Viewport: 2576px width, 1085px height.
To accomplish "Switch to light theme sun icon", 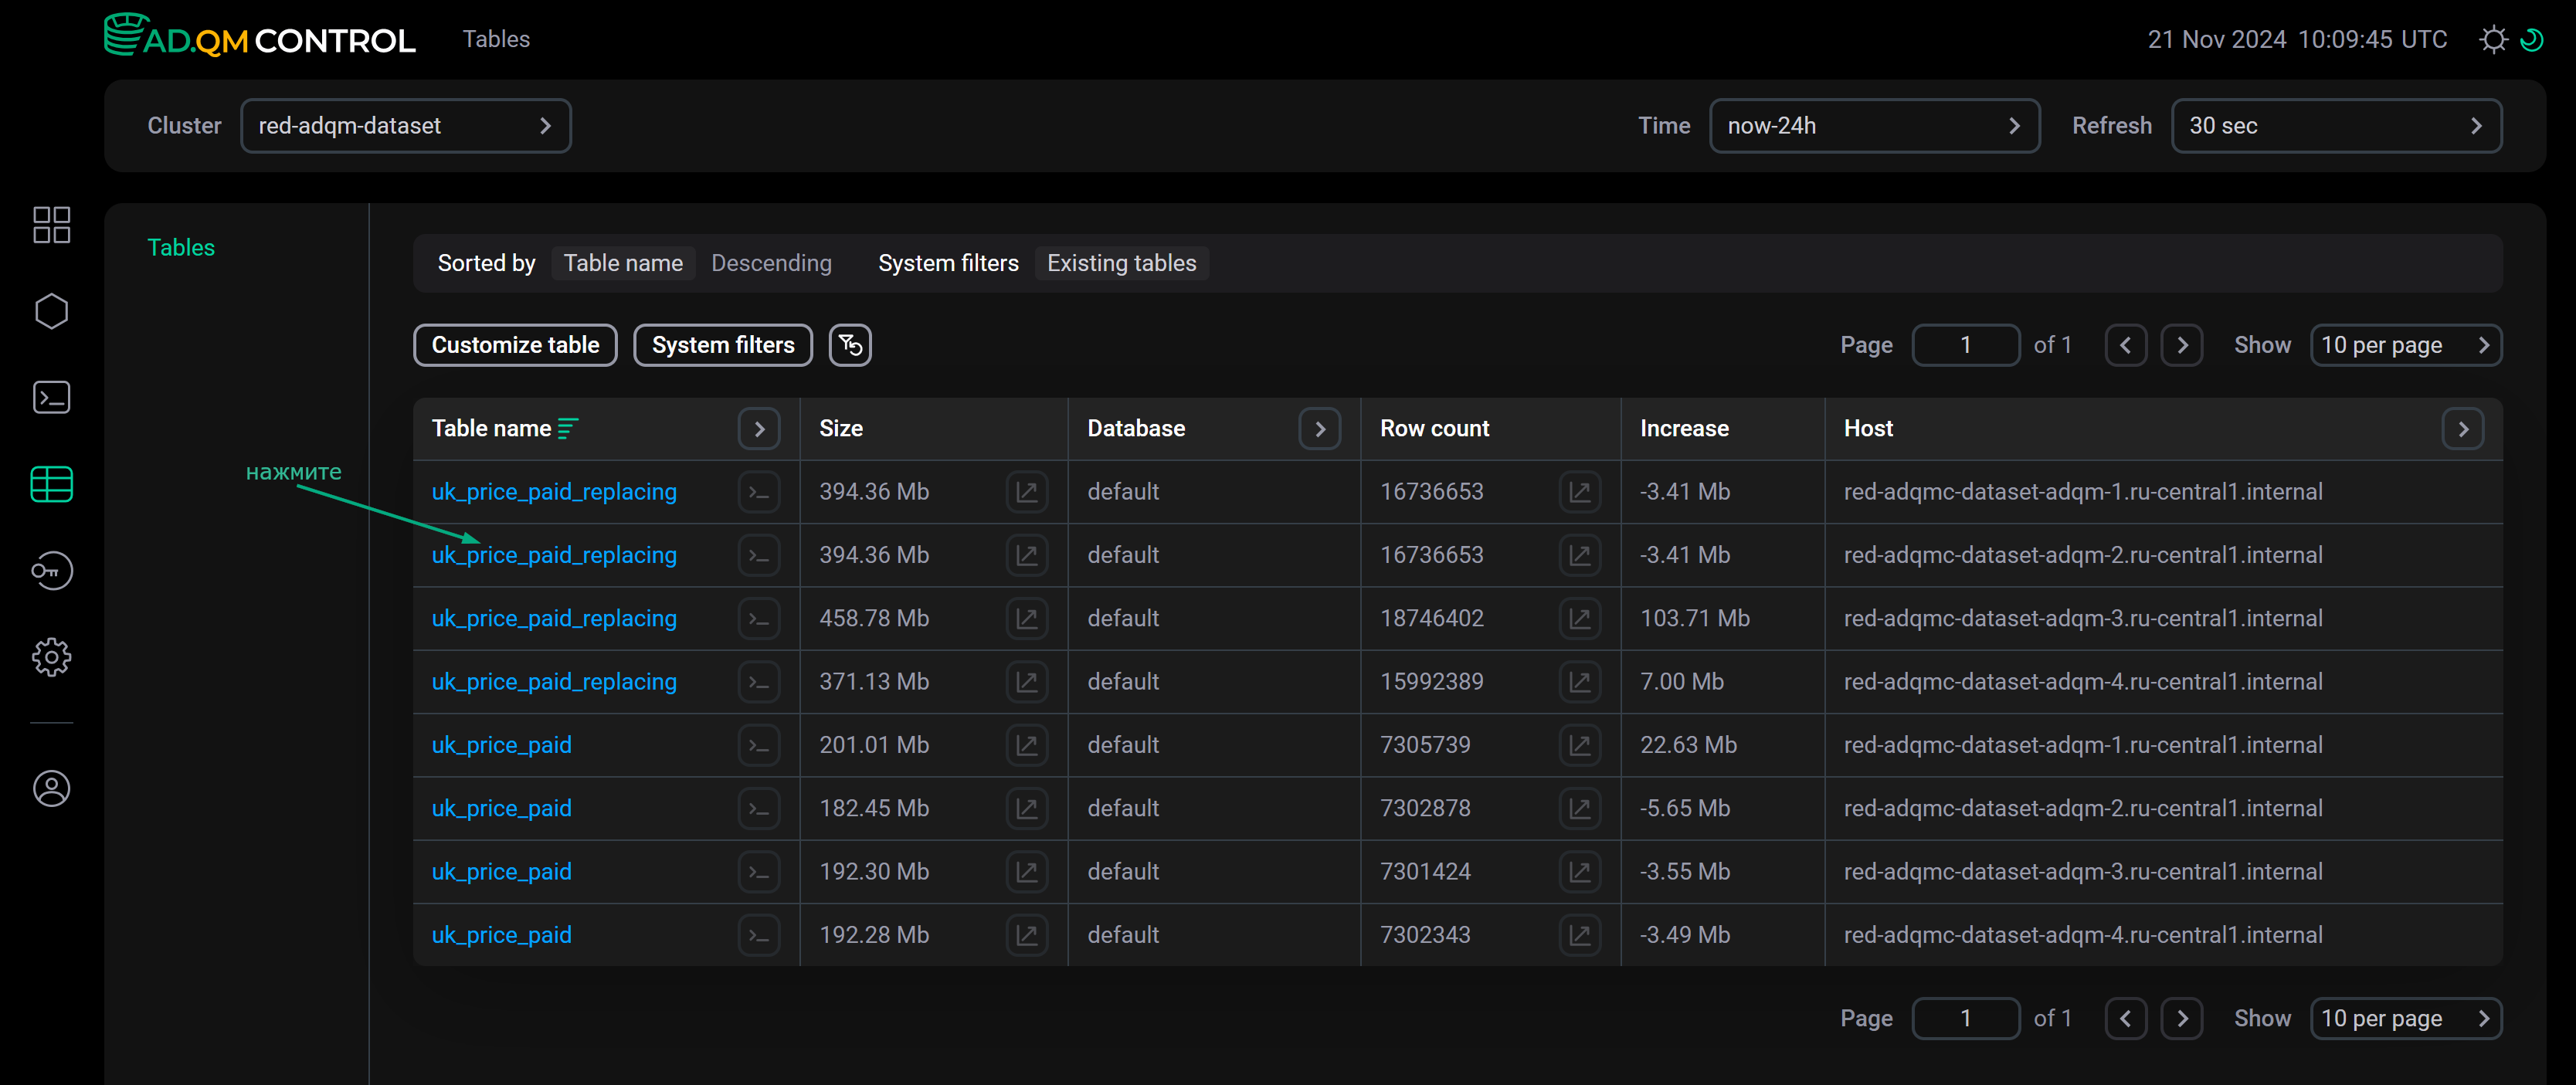I will tap(2493, 40).
